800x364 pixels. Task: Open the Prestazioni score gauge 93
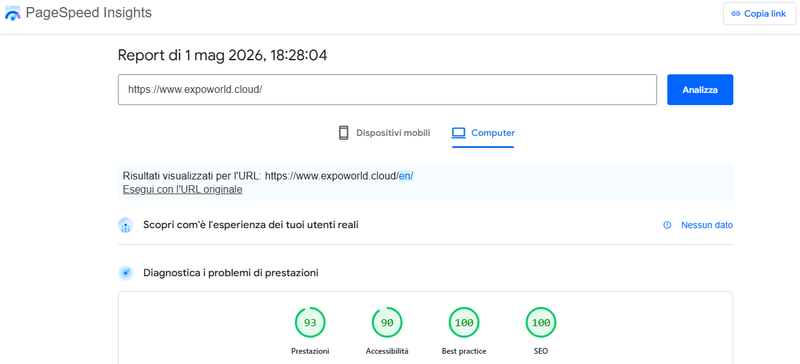coord(310,323)
